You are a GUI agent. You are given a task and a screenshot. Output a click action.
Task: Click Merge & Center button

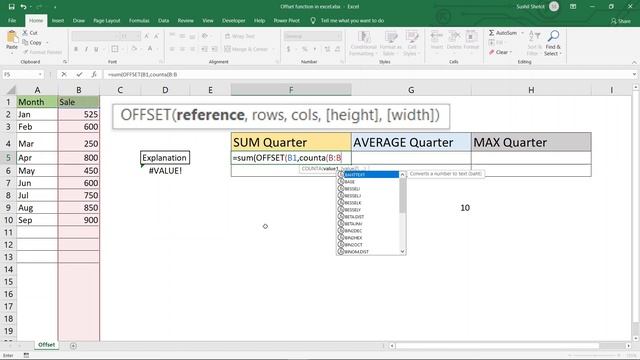pyautogui.click(x=246, y=49)
